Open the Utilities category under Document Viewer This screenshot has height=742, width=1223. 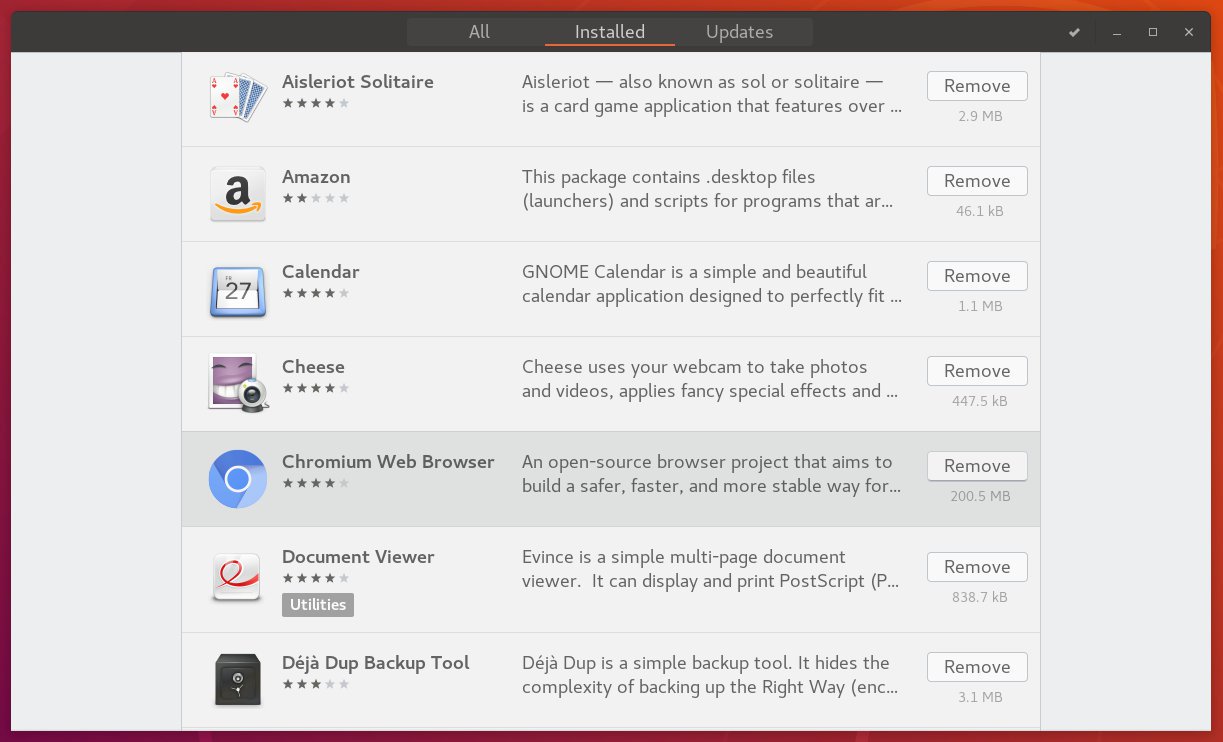pos(318,604)
